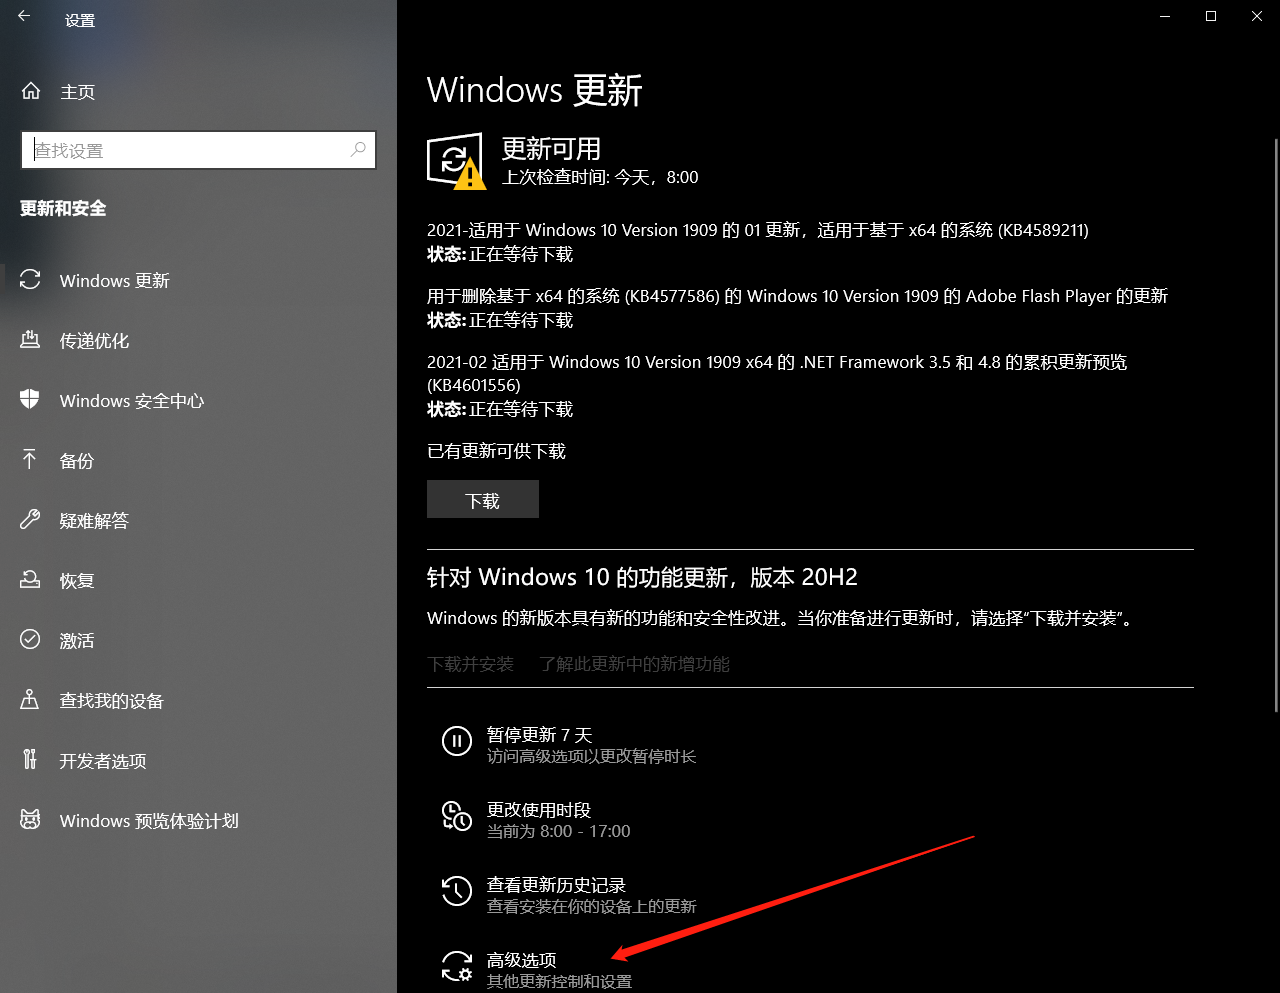Open 了解此更新中的新增功能 link
The width and height of the screenshot is (1280, 993).
pos(634,664)
